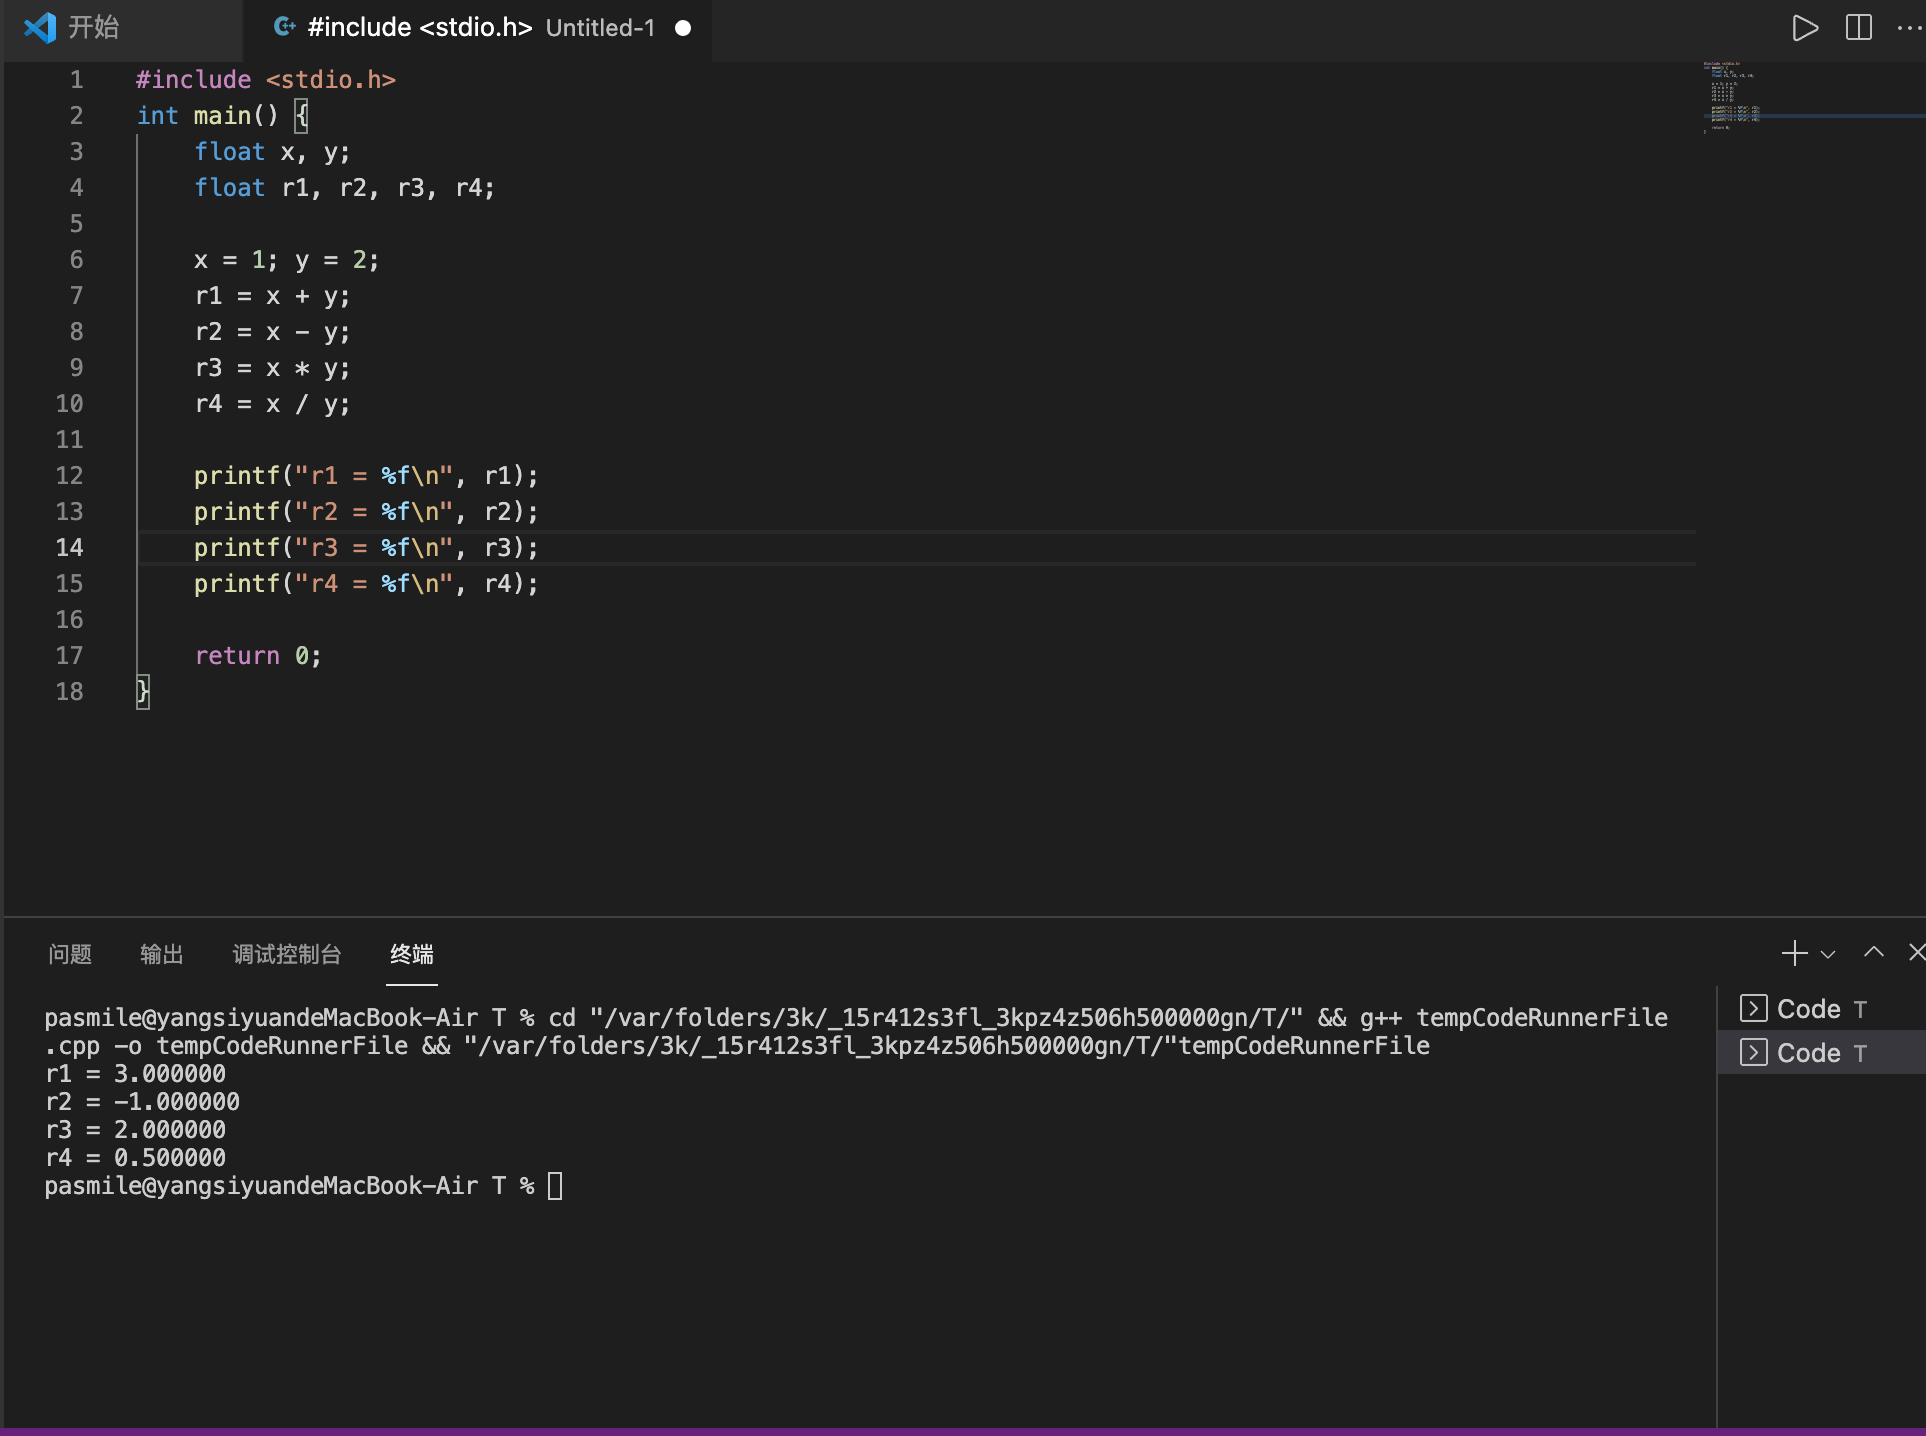1926x1436 pixels.
Task: Switch to 调试控制台 debug console tab
Action: pos(286,954)
